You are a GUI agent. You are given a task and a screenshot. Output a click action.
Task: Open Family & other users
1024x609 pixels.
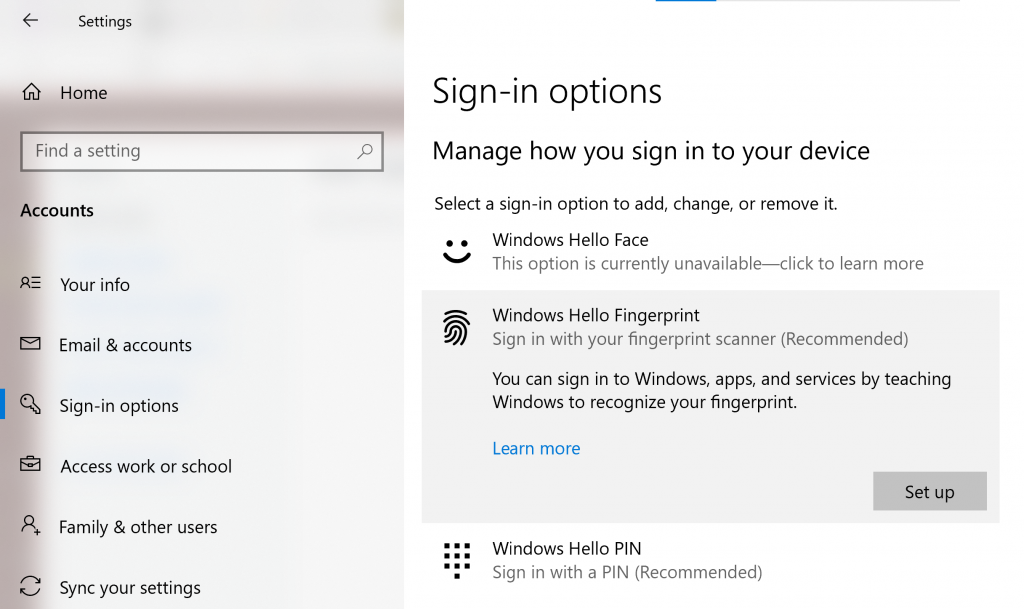(138, 527)
